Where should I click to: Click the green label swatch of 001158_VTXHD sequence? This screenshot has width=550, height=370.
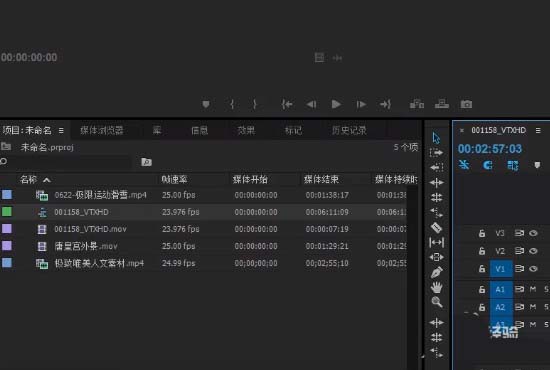7,211
